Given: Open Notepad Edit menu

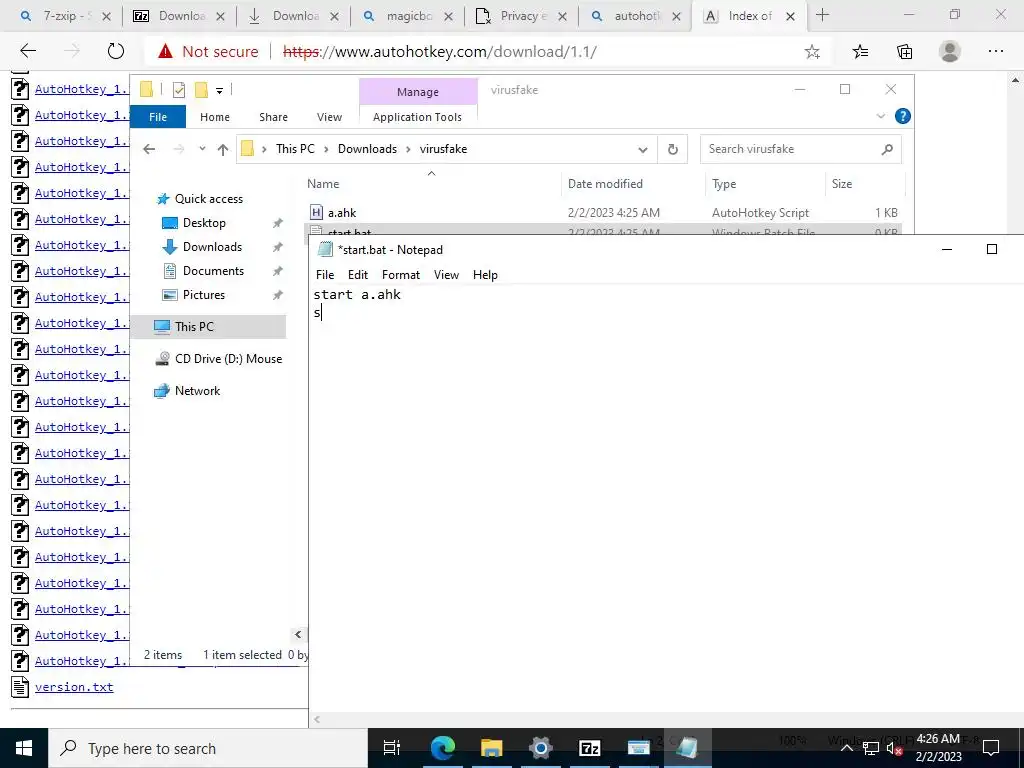Looking at the screenshot, I should tap(358, 275).
